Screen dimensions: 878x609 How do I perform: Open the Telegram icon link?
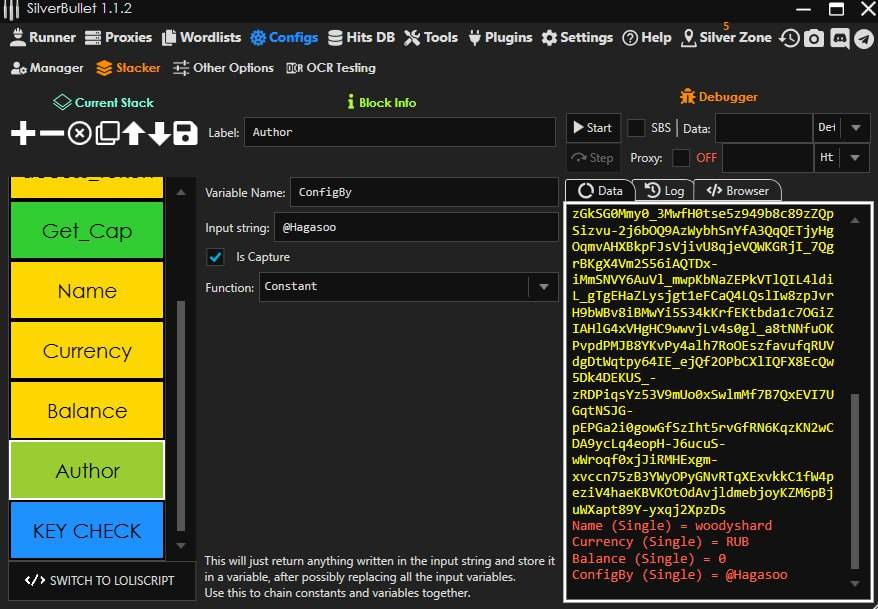(x=864, y=38)
